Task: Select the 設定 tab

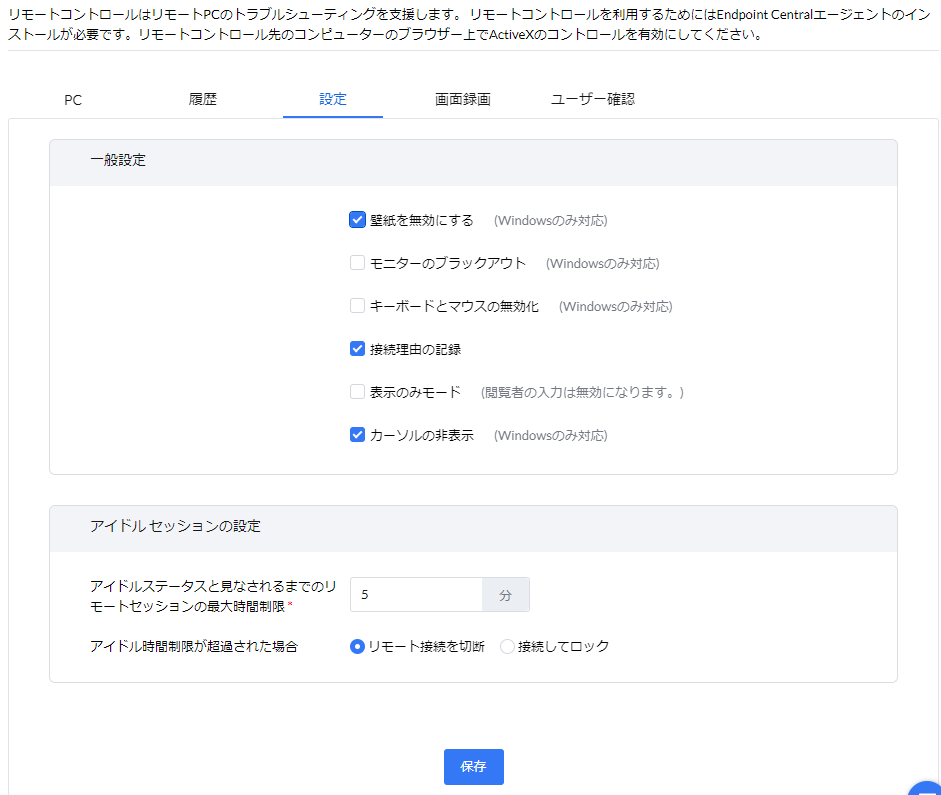Action: (x=333, y=99)
